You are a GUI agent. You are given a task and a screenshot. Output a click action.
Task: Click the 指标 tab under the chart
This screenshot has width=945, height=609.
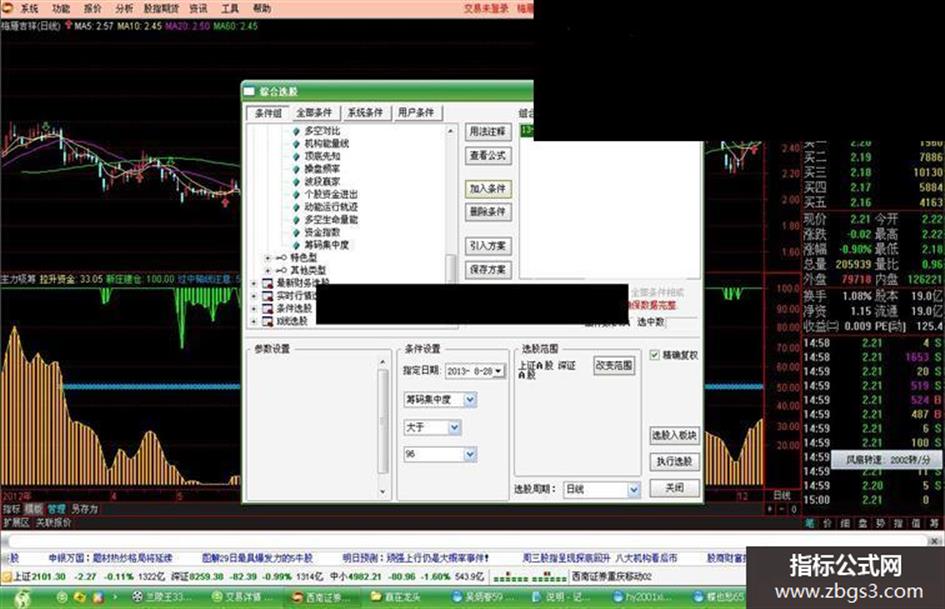tap(11, 509)
